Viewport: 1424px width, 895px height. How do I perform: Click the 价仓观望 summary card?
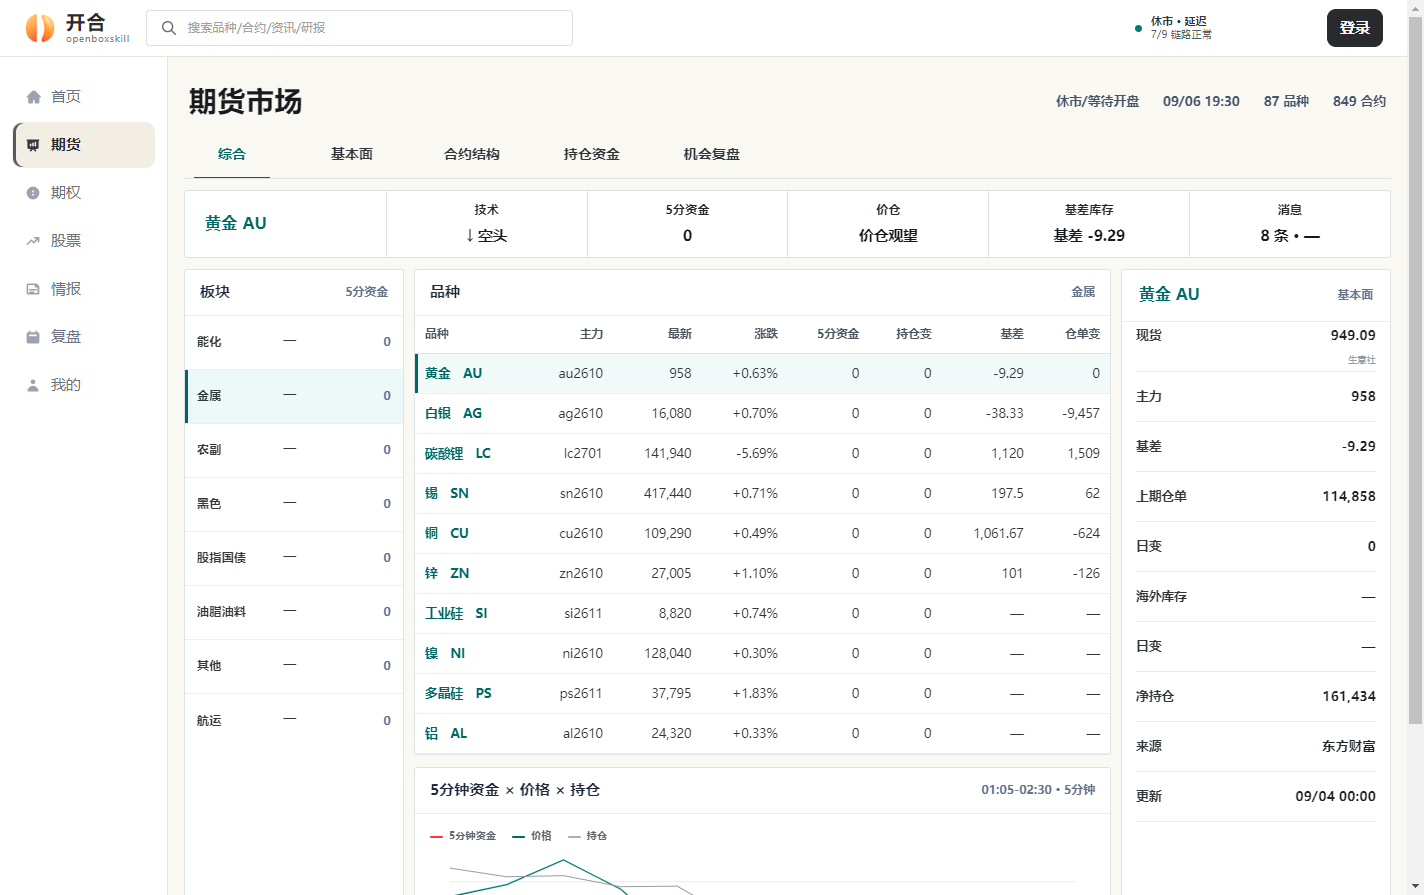(888, 224)
